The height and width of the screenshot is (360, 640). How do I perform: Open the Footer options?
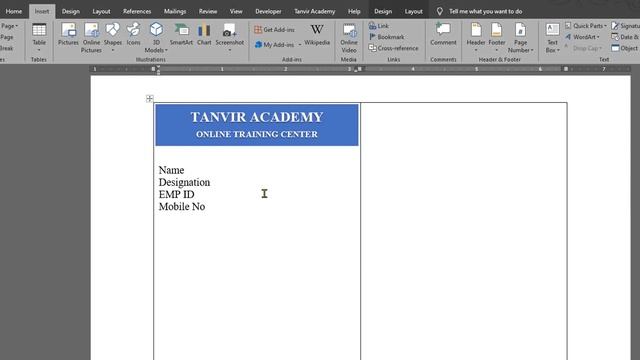point(497,38)
